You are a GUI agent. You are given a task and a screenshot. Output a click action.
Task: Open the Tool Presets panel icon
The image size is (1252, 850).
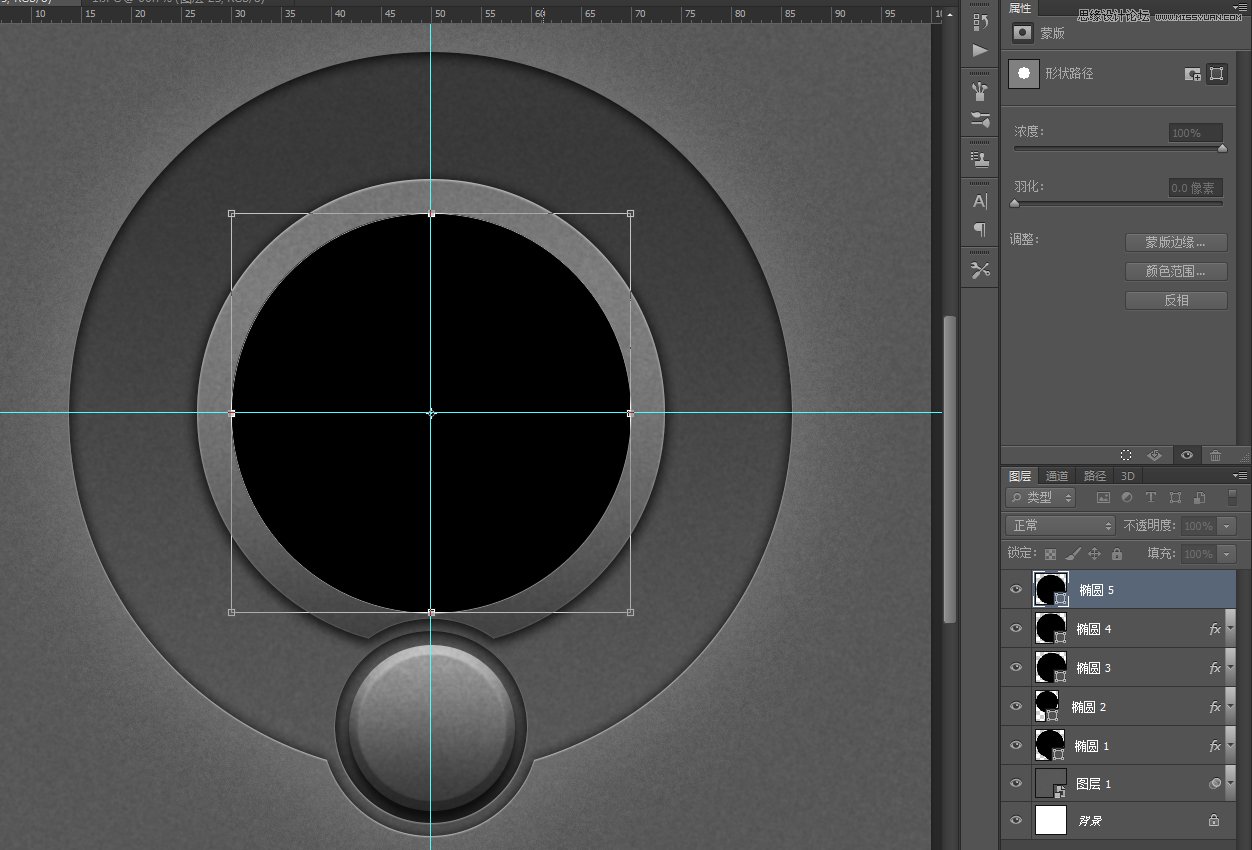[980, 270]
